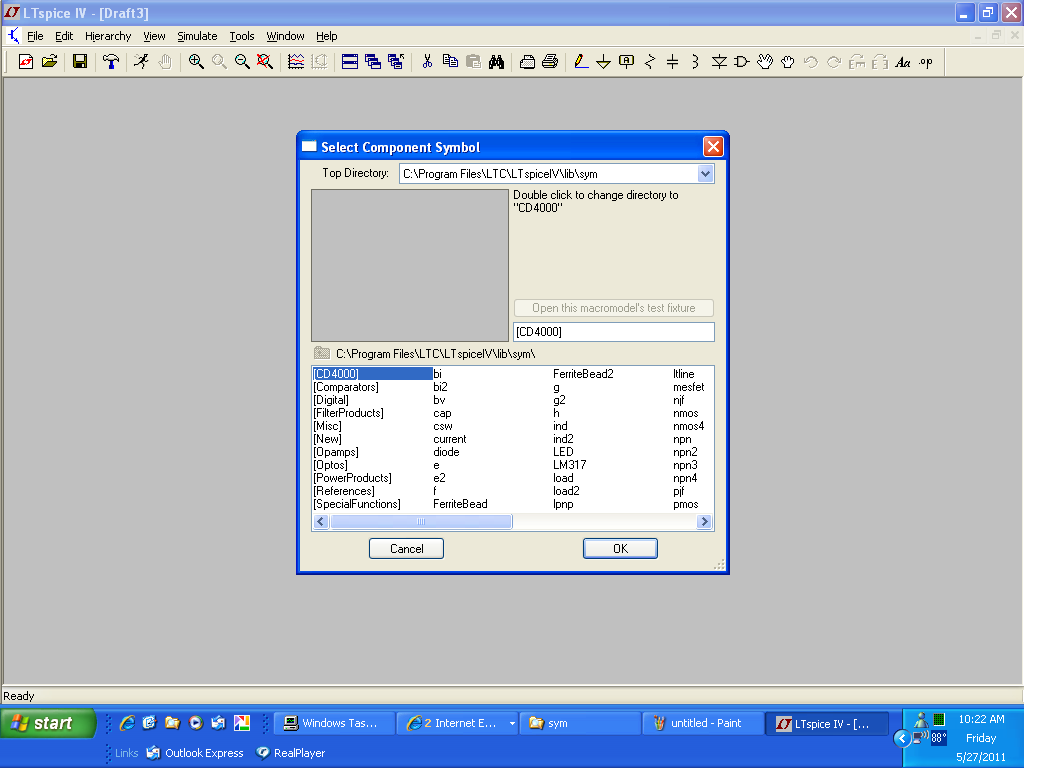Select the 'FerriteBead2' symbol entry
Viewport: 1042px width, 770px height.
click(583, 374)
